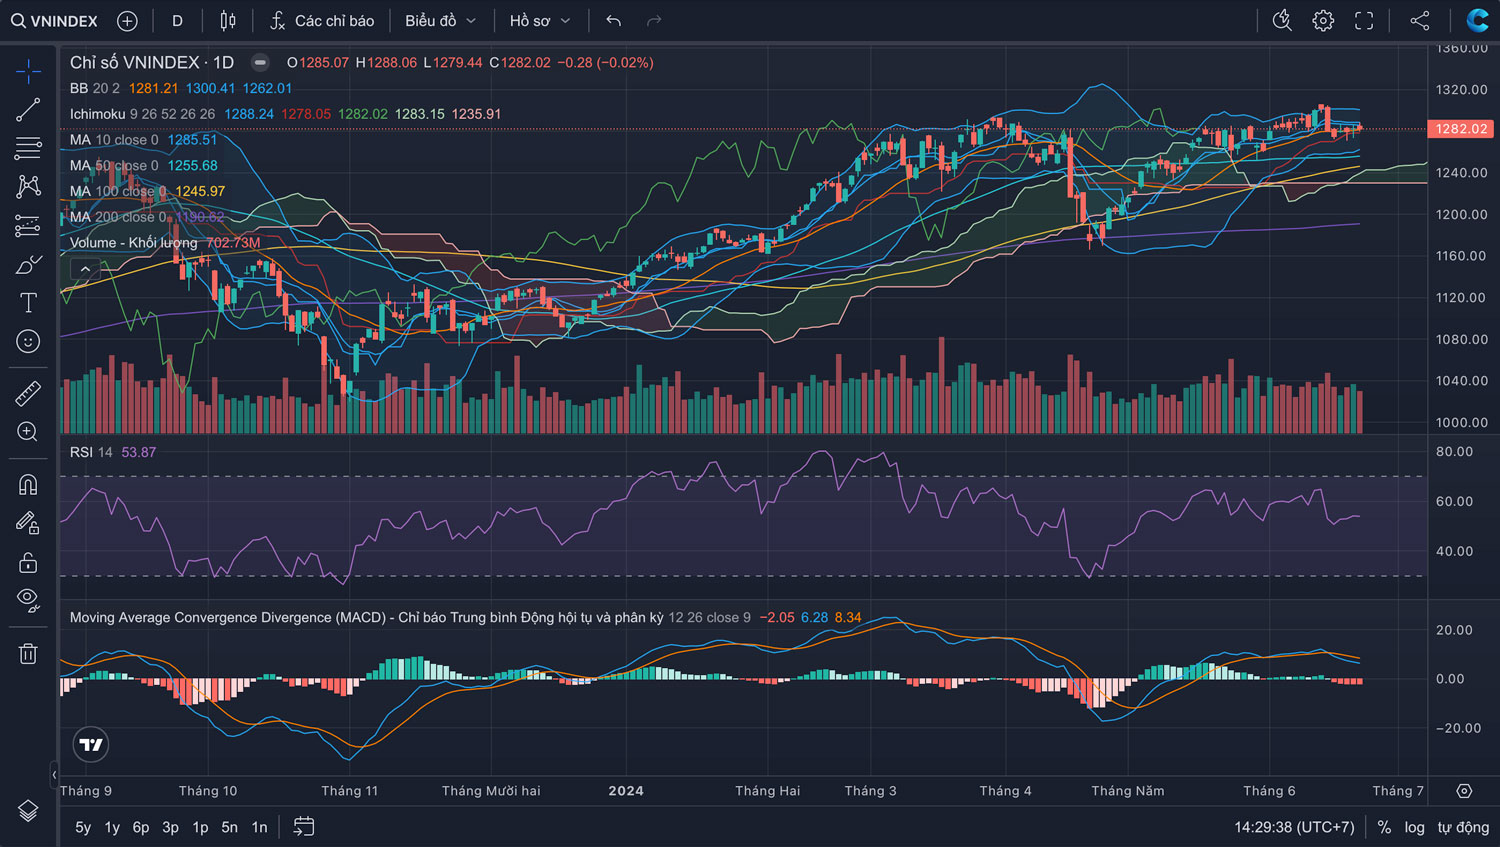
Task: Toggle hide all drawings eye icon
Action: pyautogui.click(x=28, y=600)
